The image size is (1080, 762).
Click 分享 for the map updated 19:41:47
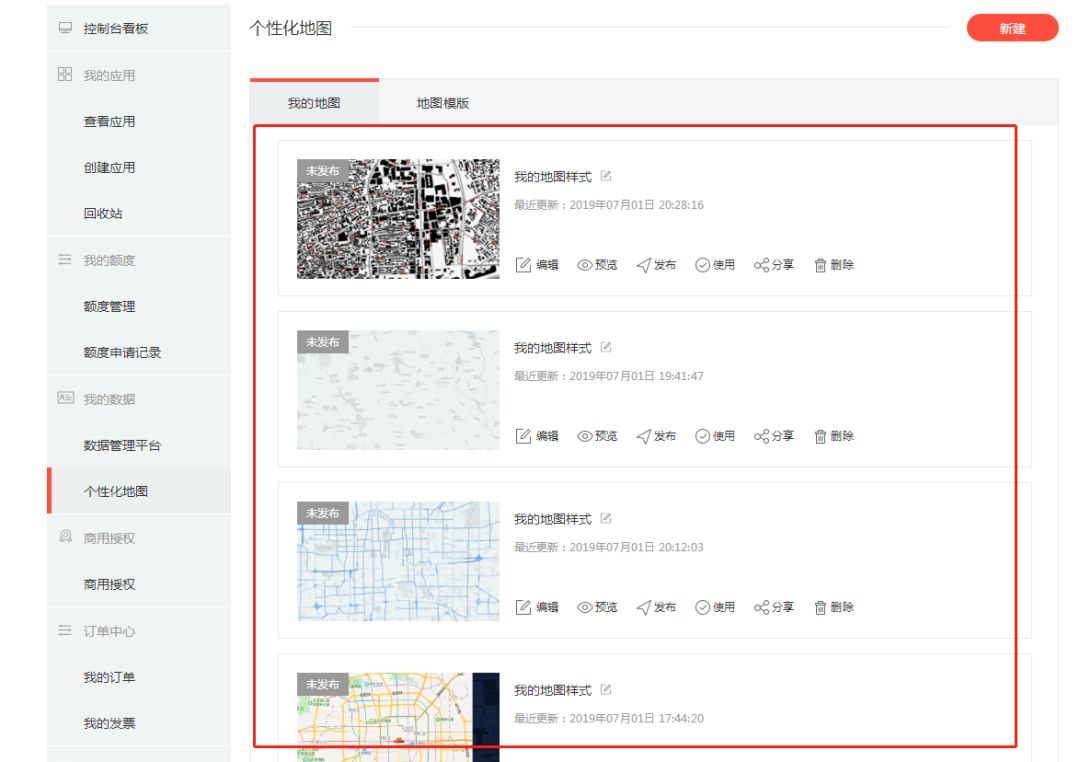(x=774, y=435)
